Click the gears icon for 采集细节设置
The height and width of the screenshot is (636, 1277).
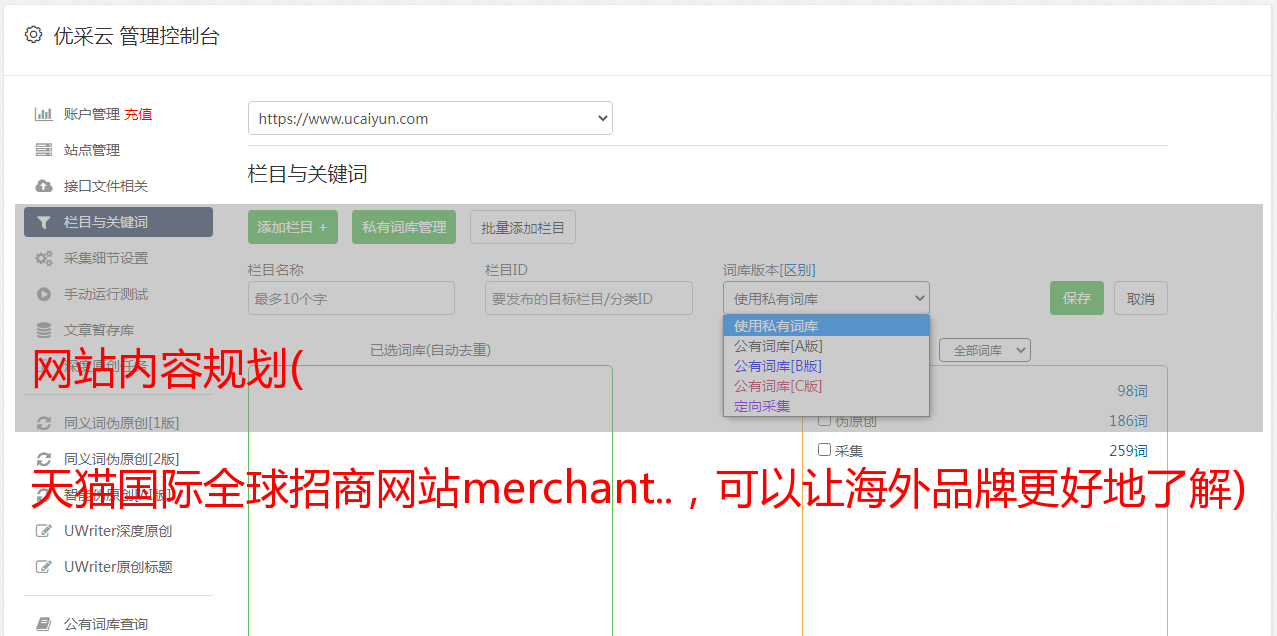[43, 258]
